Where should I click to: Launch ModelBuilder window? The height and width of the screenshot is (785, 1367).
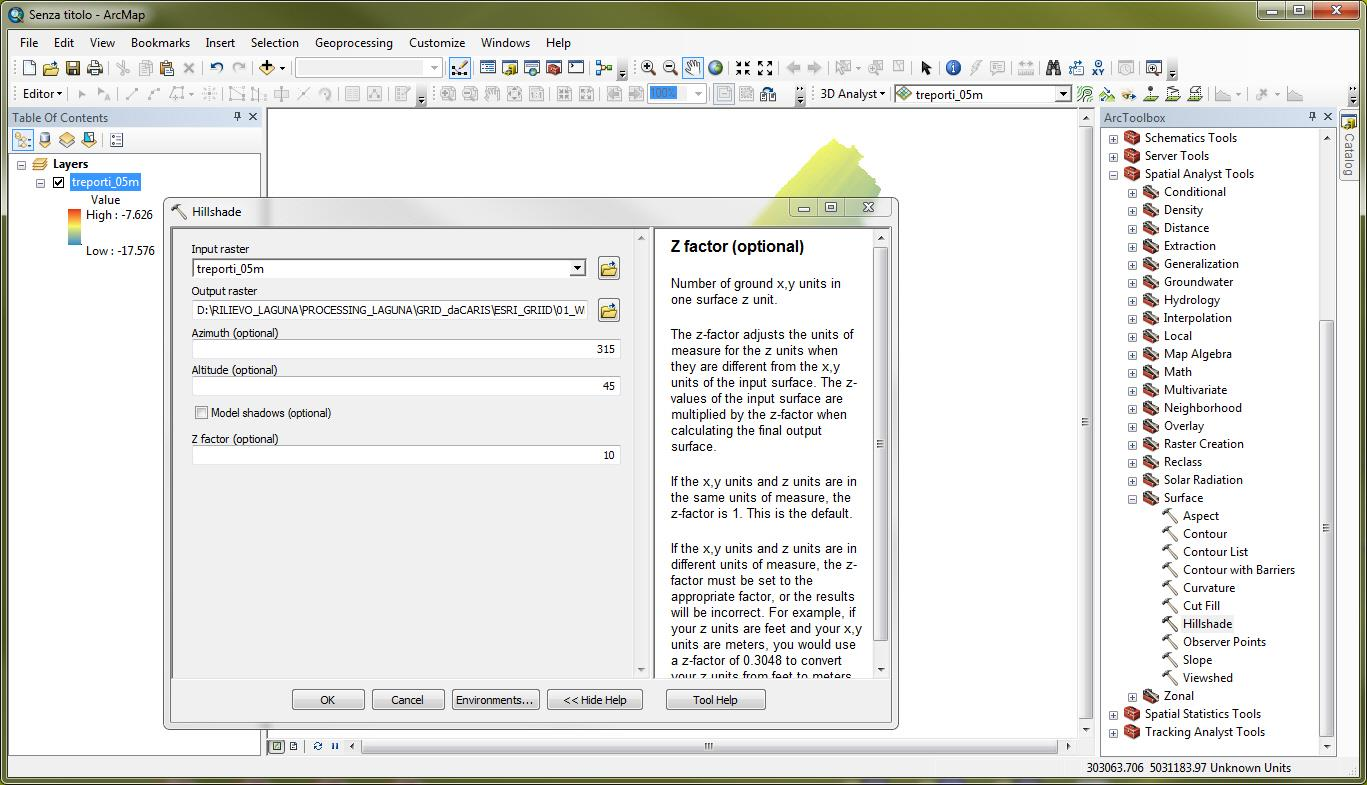604,68
